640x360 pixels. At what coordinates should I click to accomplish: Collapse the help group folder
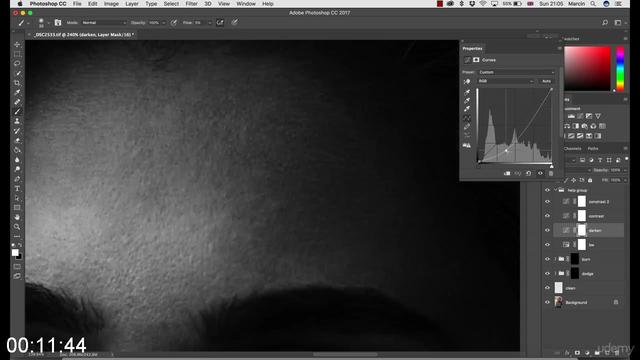point(555,190)
